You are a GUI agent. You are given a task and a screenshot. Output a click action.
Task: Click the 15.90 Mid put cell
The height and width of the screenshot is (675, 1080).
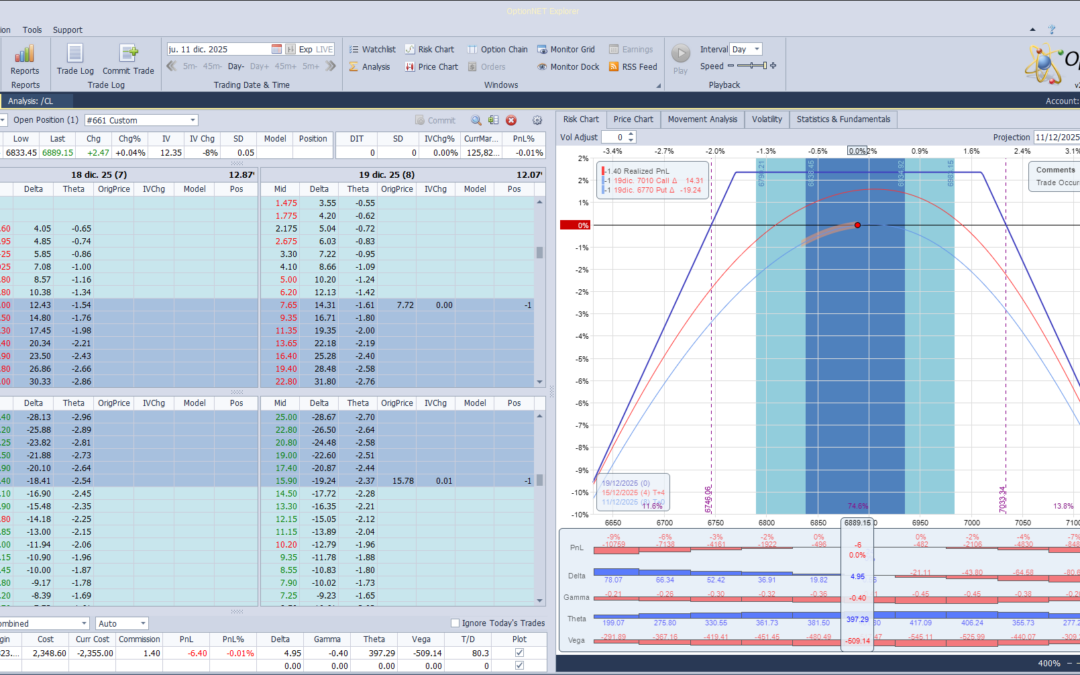[280, 481]
